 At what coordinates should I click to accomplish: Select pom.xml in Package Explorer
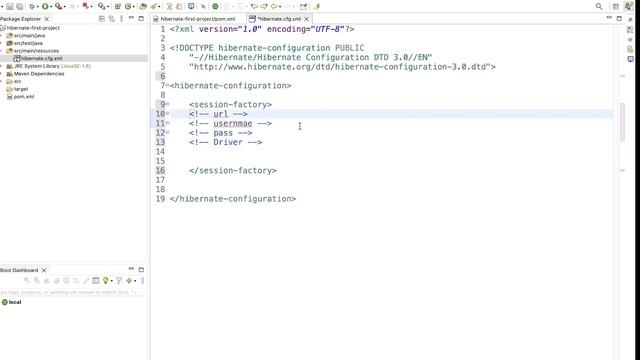[x=24, y=97]
